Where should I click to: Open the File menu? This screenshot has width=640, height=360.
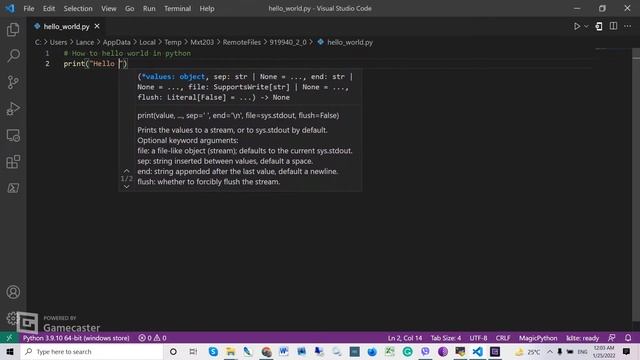(x=29, y=8)
